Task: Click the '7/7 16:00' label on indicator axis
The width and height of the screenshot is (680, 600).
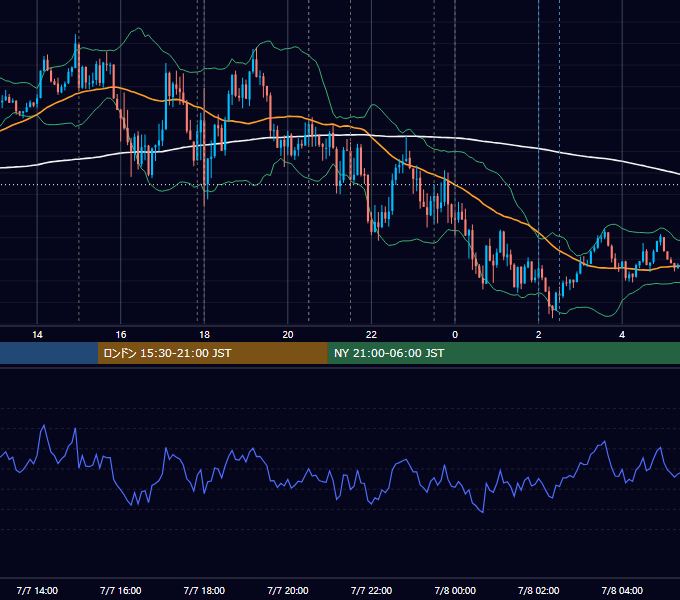Action: (121, 590)
